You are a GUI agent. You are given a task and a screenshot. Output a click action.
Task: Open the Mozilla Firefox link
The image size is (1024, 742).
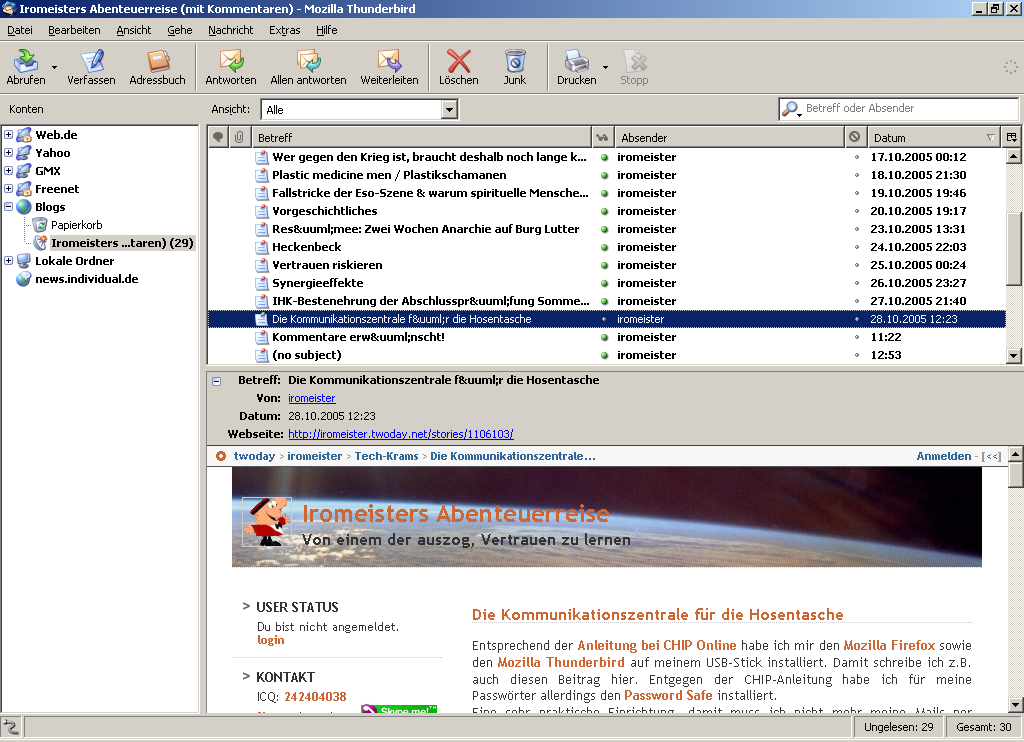coord(889,645)
